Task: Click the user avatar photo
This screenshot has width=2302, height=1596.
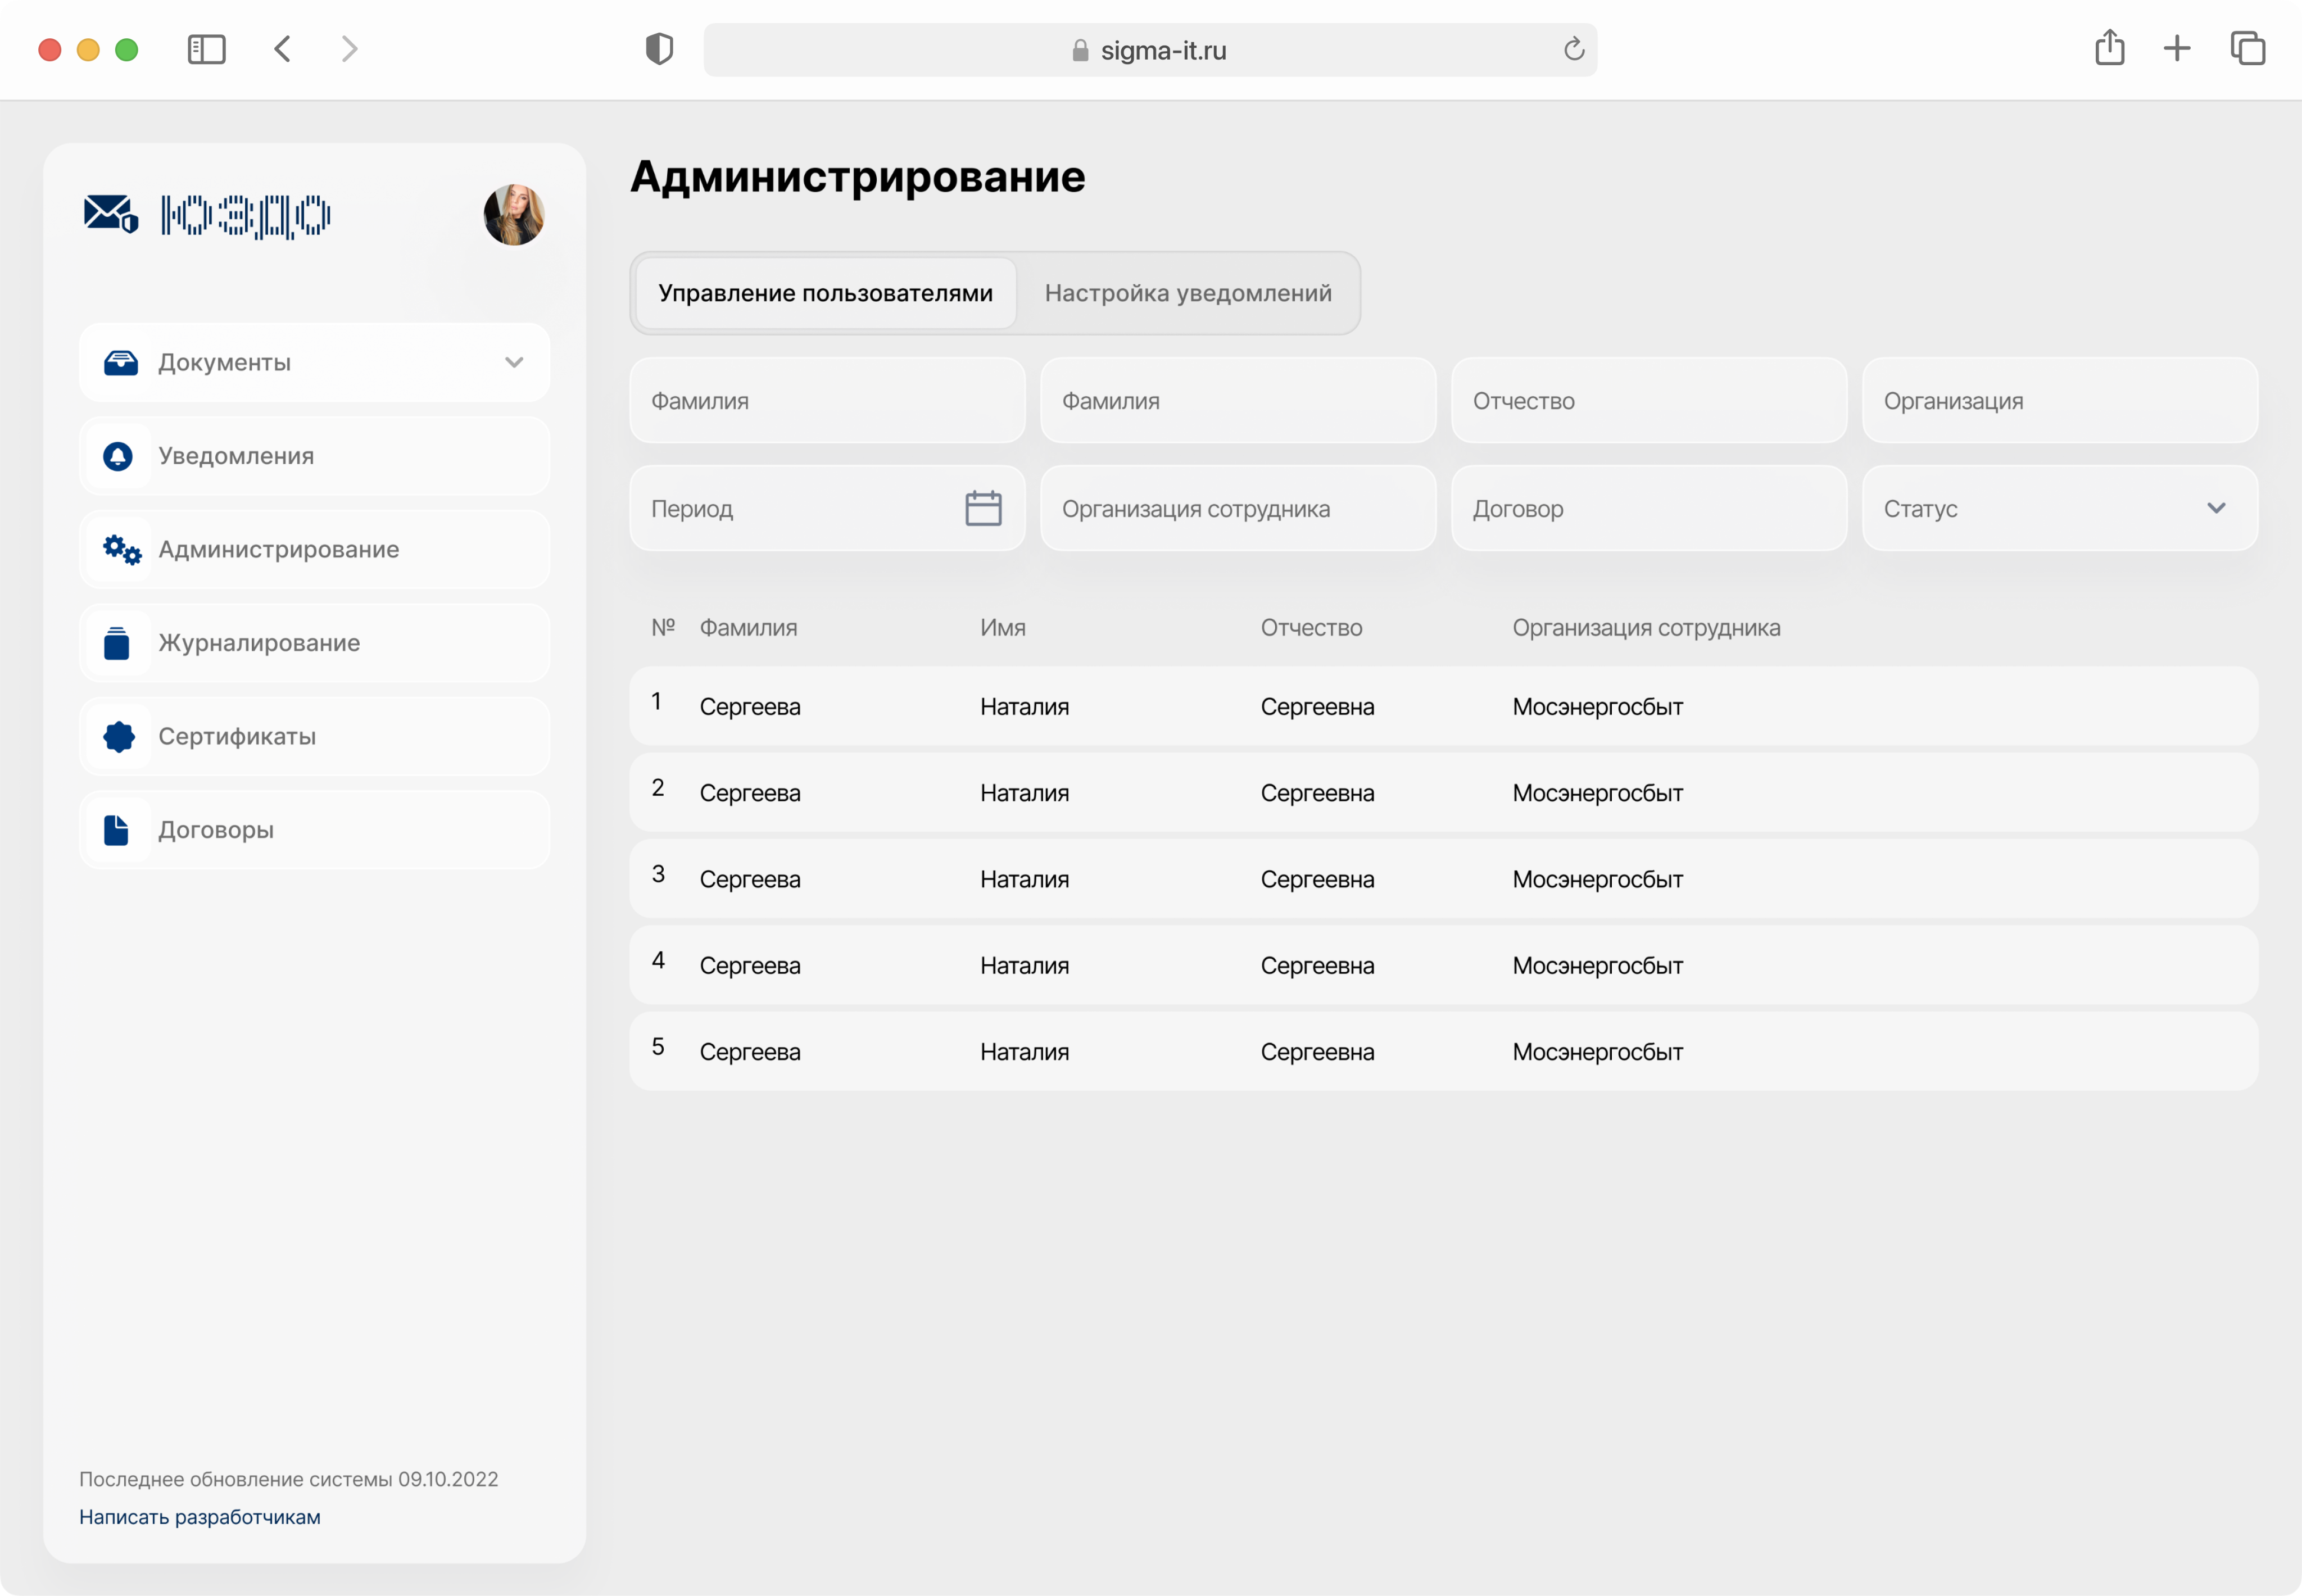Action: (513, 215)
